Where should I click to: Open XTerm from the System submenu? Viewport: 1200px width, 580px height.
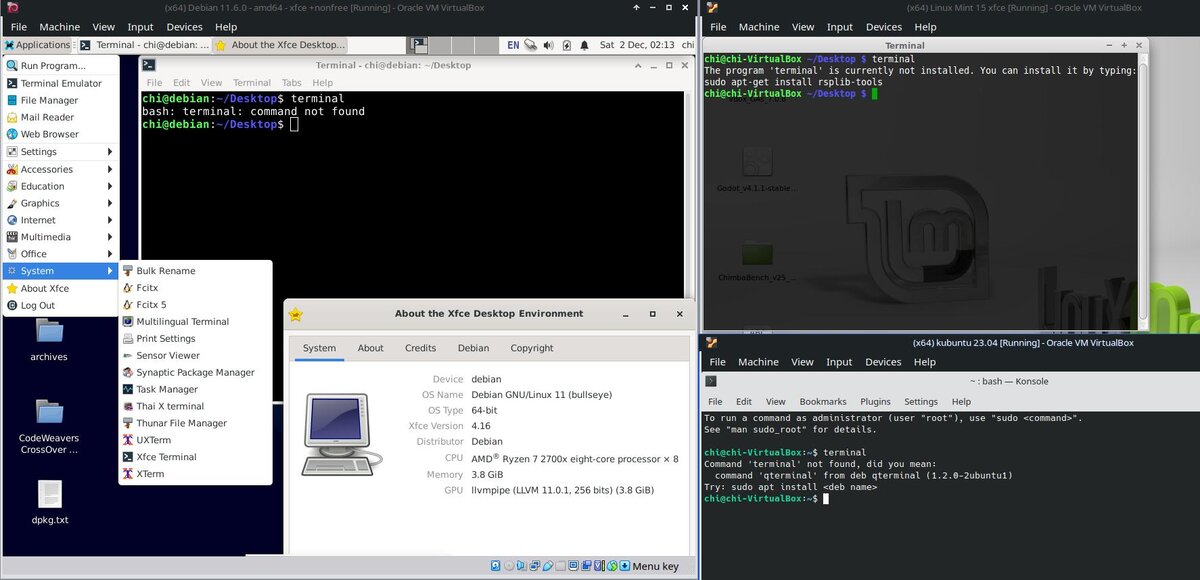(x=195, y=474)
